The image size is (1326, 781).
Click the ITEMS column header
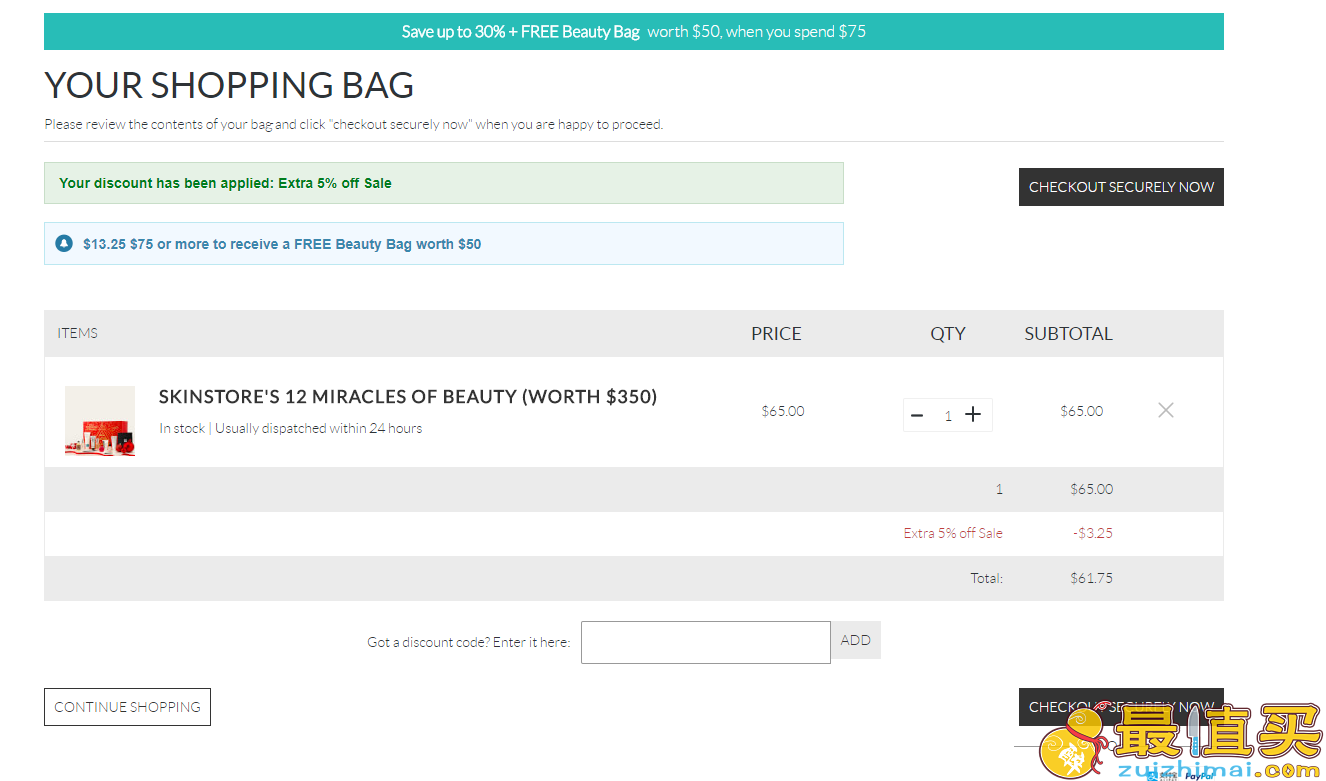[x=78, y=333]
